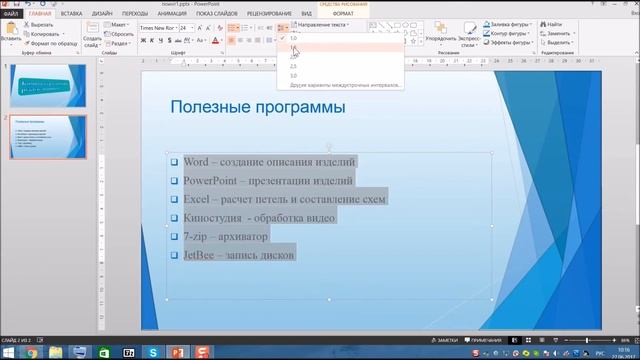The height and width of the screenshot is (360, 640).
Task: Open the font name Times New Roman dropdown
Action: tap(176, 28)
